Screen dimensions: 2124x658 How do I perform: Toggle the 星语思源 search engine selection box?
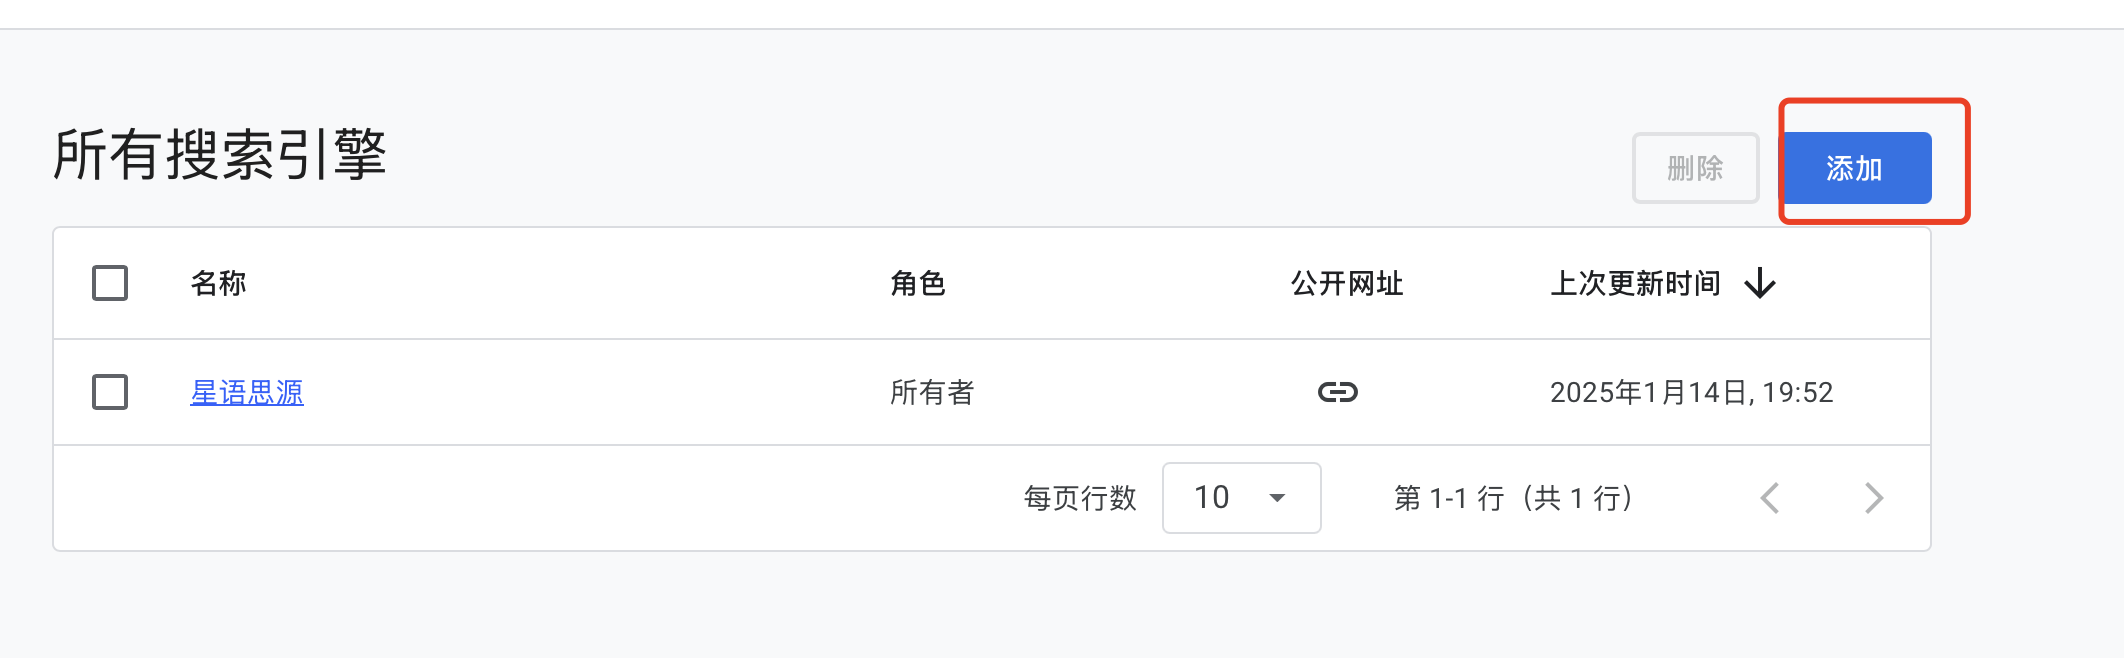(110, 392)
